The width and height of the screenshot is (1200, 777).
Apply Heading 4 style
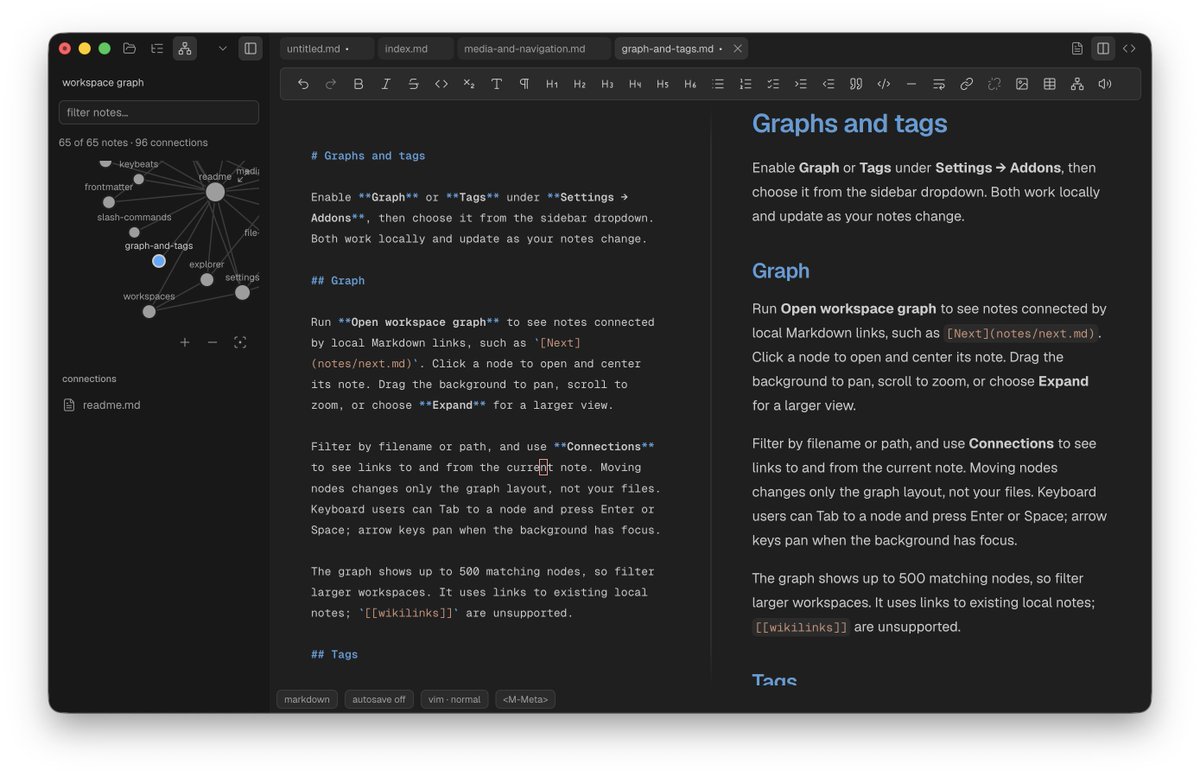pyautogui.click(x=635, y=84)
